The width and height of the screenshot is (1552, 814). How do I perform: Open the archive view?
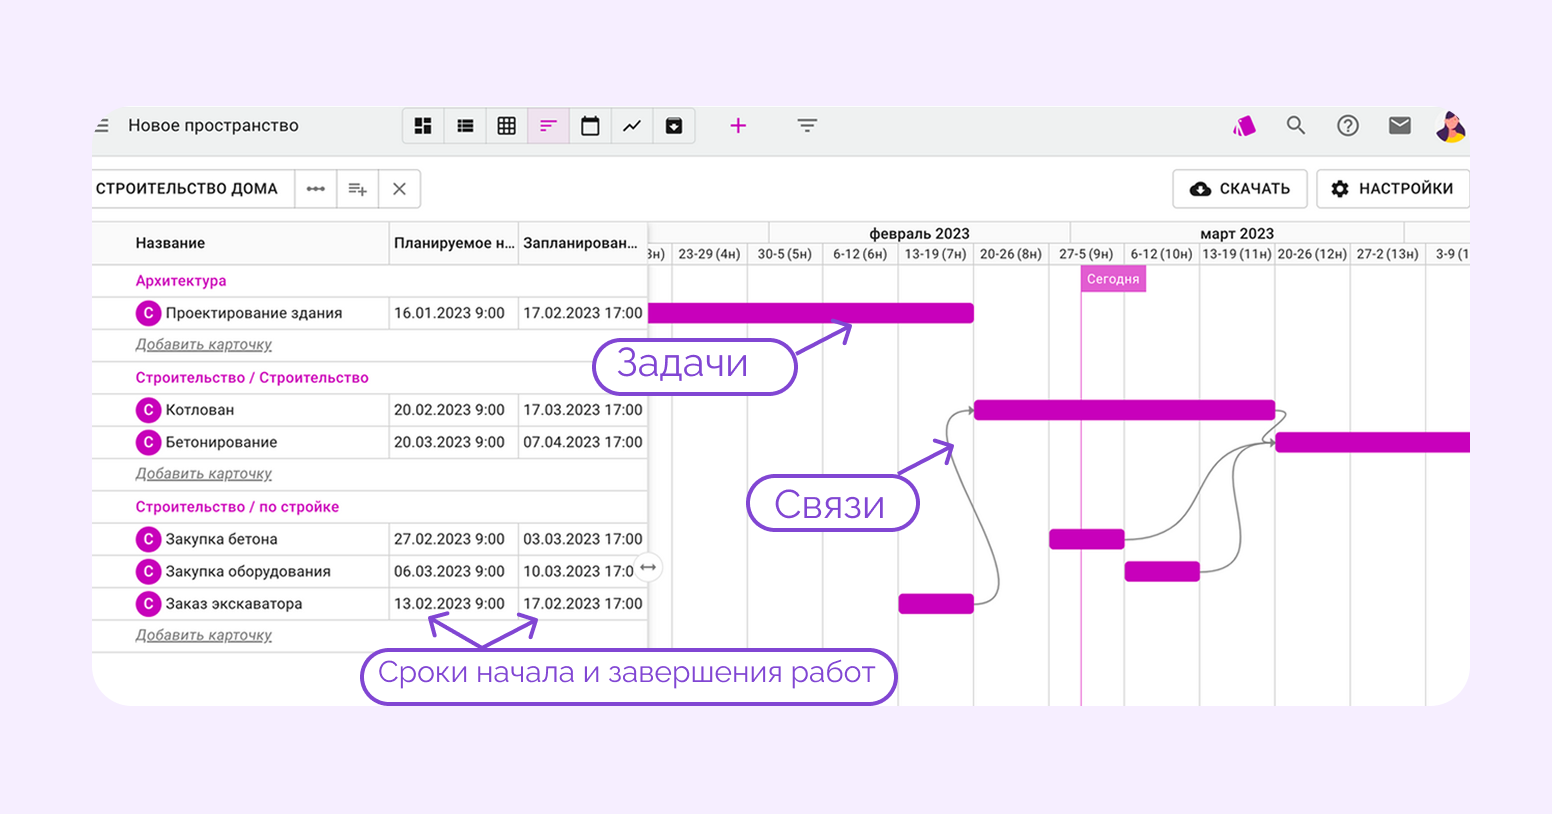click(x=674, y=126)
